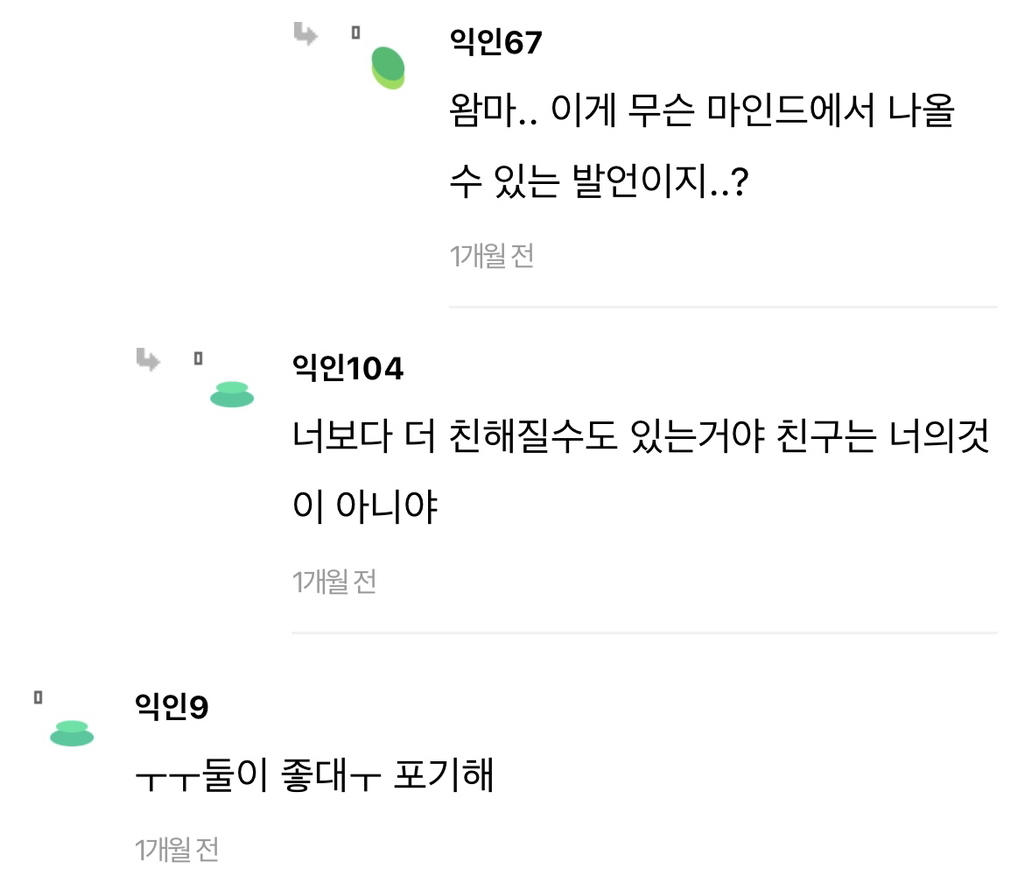The height and width of the screenshot is (890, 1024).
Task: Click the reply arrow icon beside 익인67
Action: pyautogui.click(x=305, y=36)
